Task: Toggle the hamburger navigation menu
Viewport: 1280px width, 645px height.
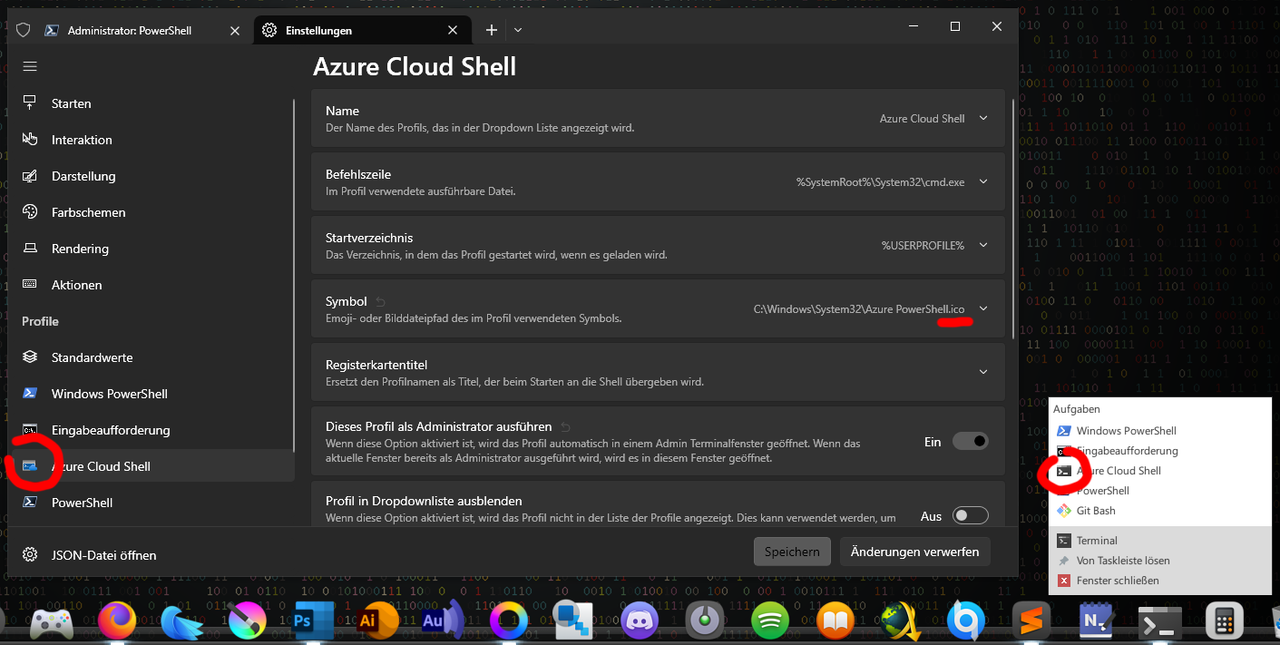Action: (30, 66)
